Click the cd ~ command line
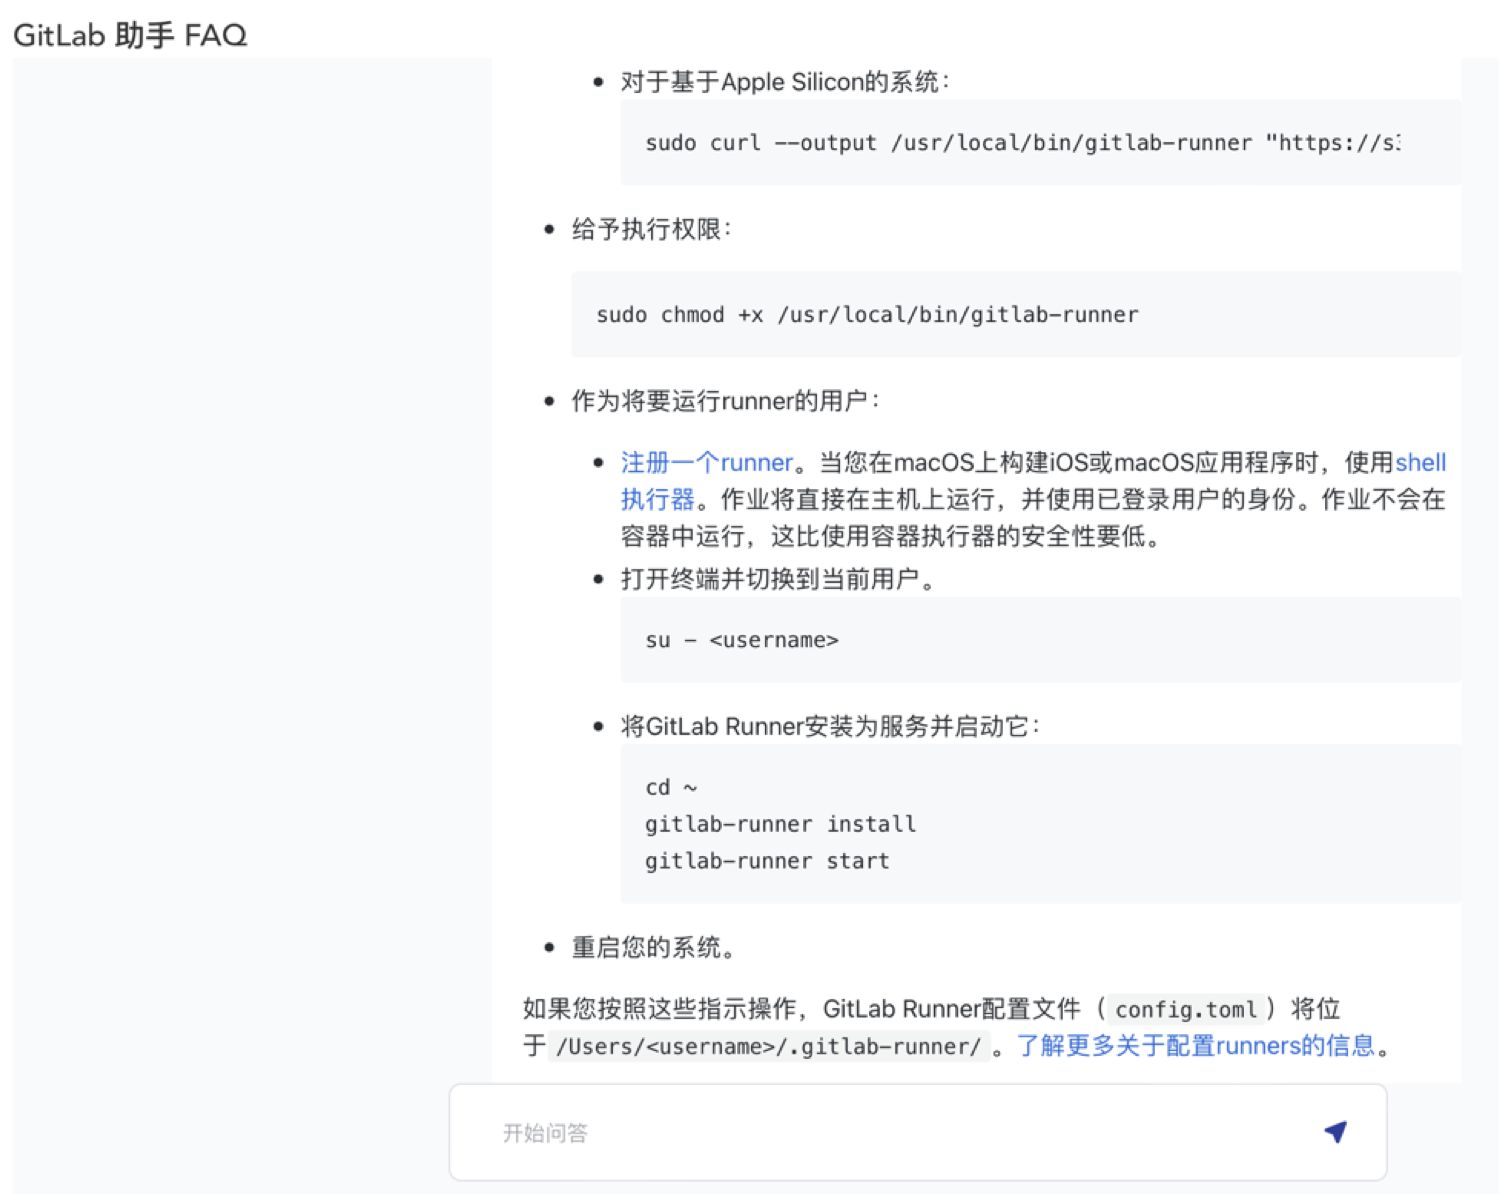Viewport: 1500px width, 1194px height. [x=671, y=787]
